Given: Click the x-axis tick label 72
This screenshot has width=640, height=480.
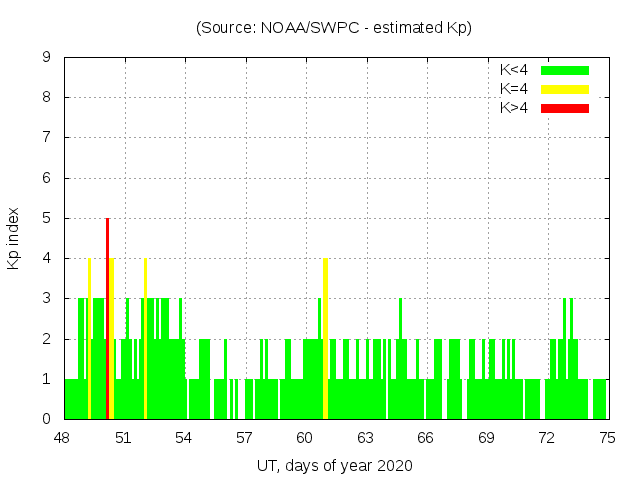Looking at the screenshot, I should coord(547,438).
